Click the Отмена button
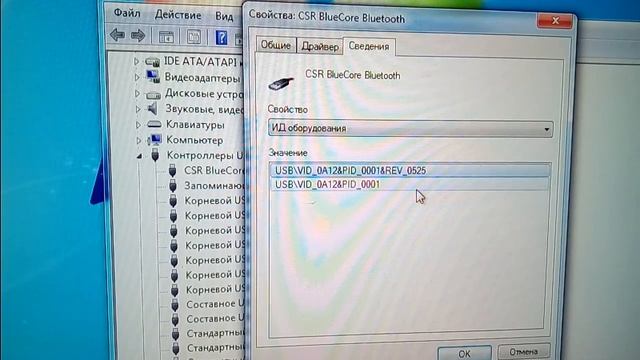 click(524, 351)
